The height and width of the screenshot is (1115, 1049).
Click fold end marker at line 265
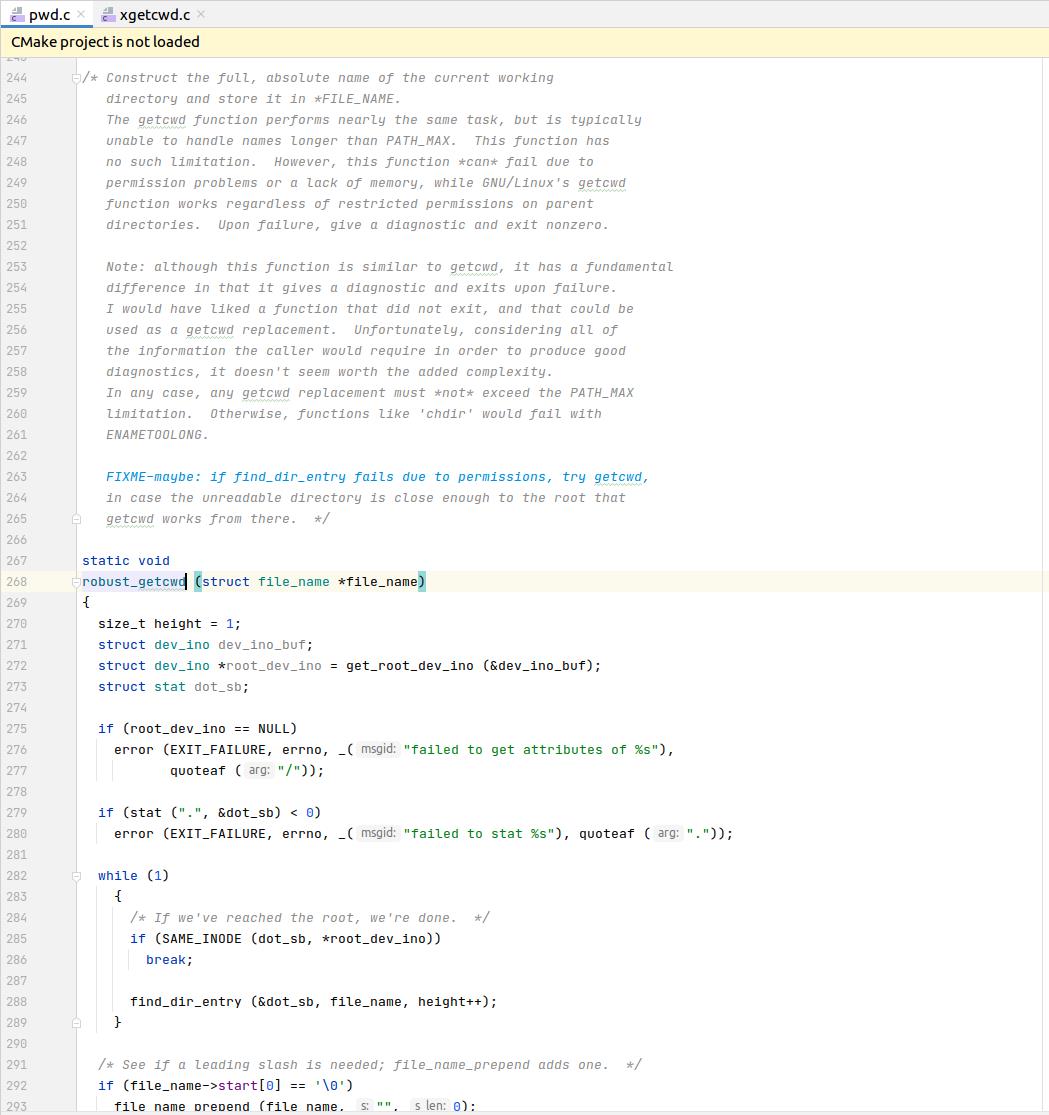point(76,519)
